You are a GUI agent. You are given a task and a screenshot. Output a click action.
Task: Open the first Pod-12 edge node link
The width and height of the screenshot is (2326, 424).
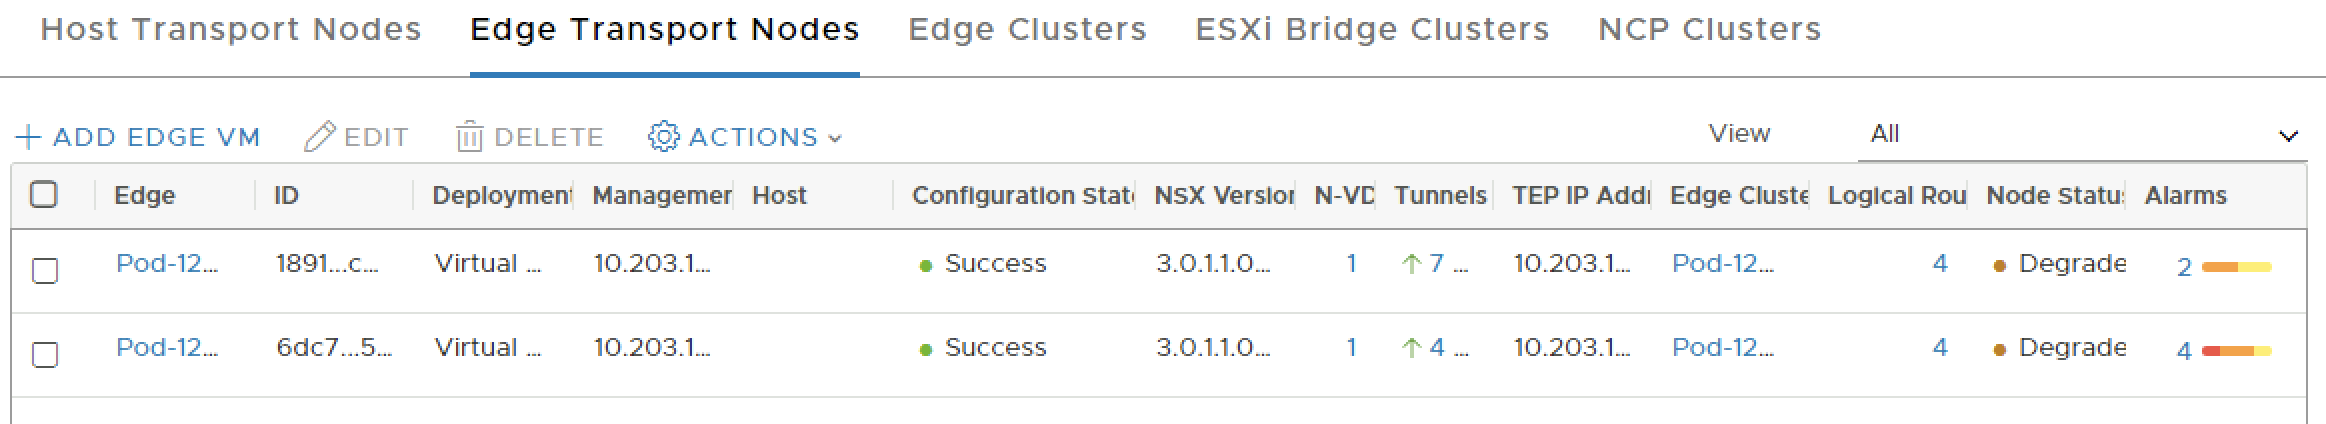(x=167, y=263)
